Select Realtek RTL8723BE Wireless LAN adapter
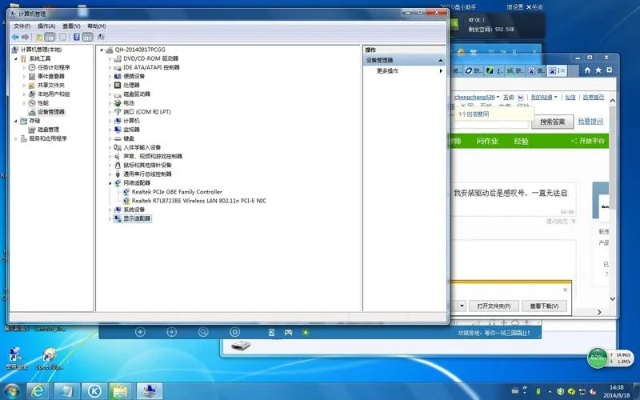640x400 pixels. pyautogui.click(x=188, y=199)
